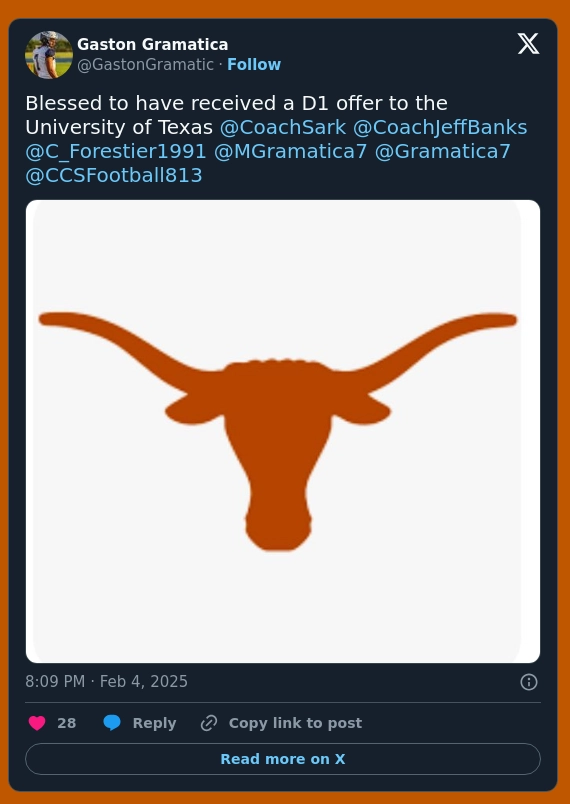Screen dimensions: 570x804
Task: Click the X logo icon
Action: [528, 44]
